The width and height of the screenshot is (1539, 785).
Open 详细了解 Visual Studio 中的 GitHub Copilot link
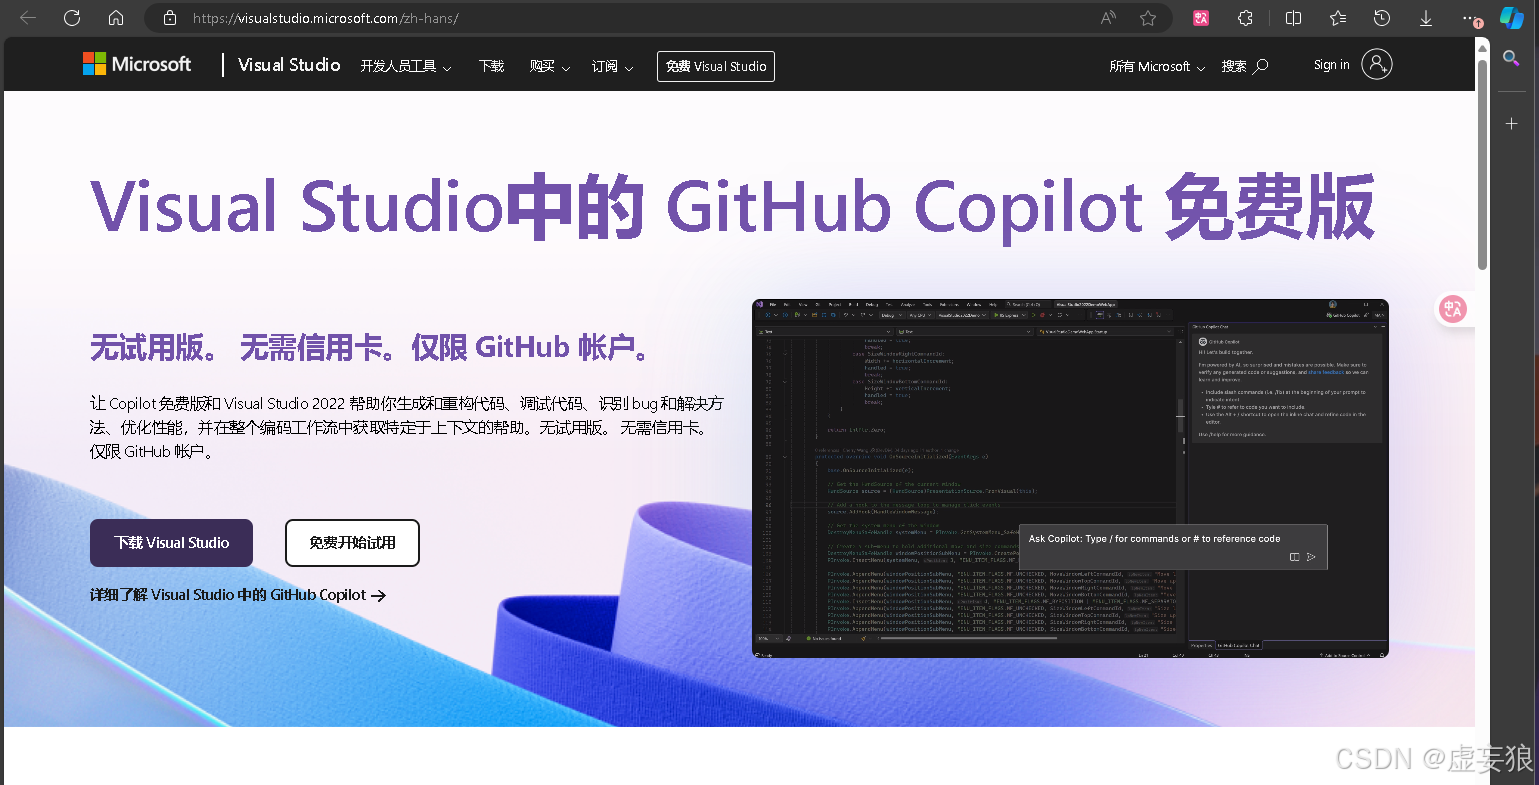(x=238, y=595)
